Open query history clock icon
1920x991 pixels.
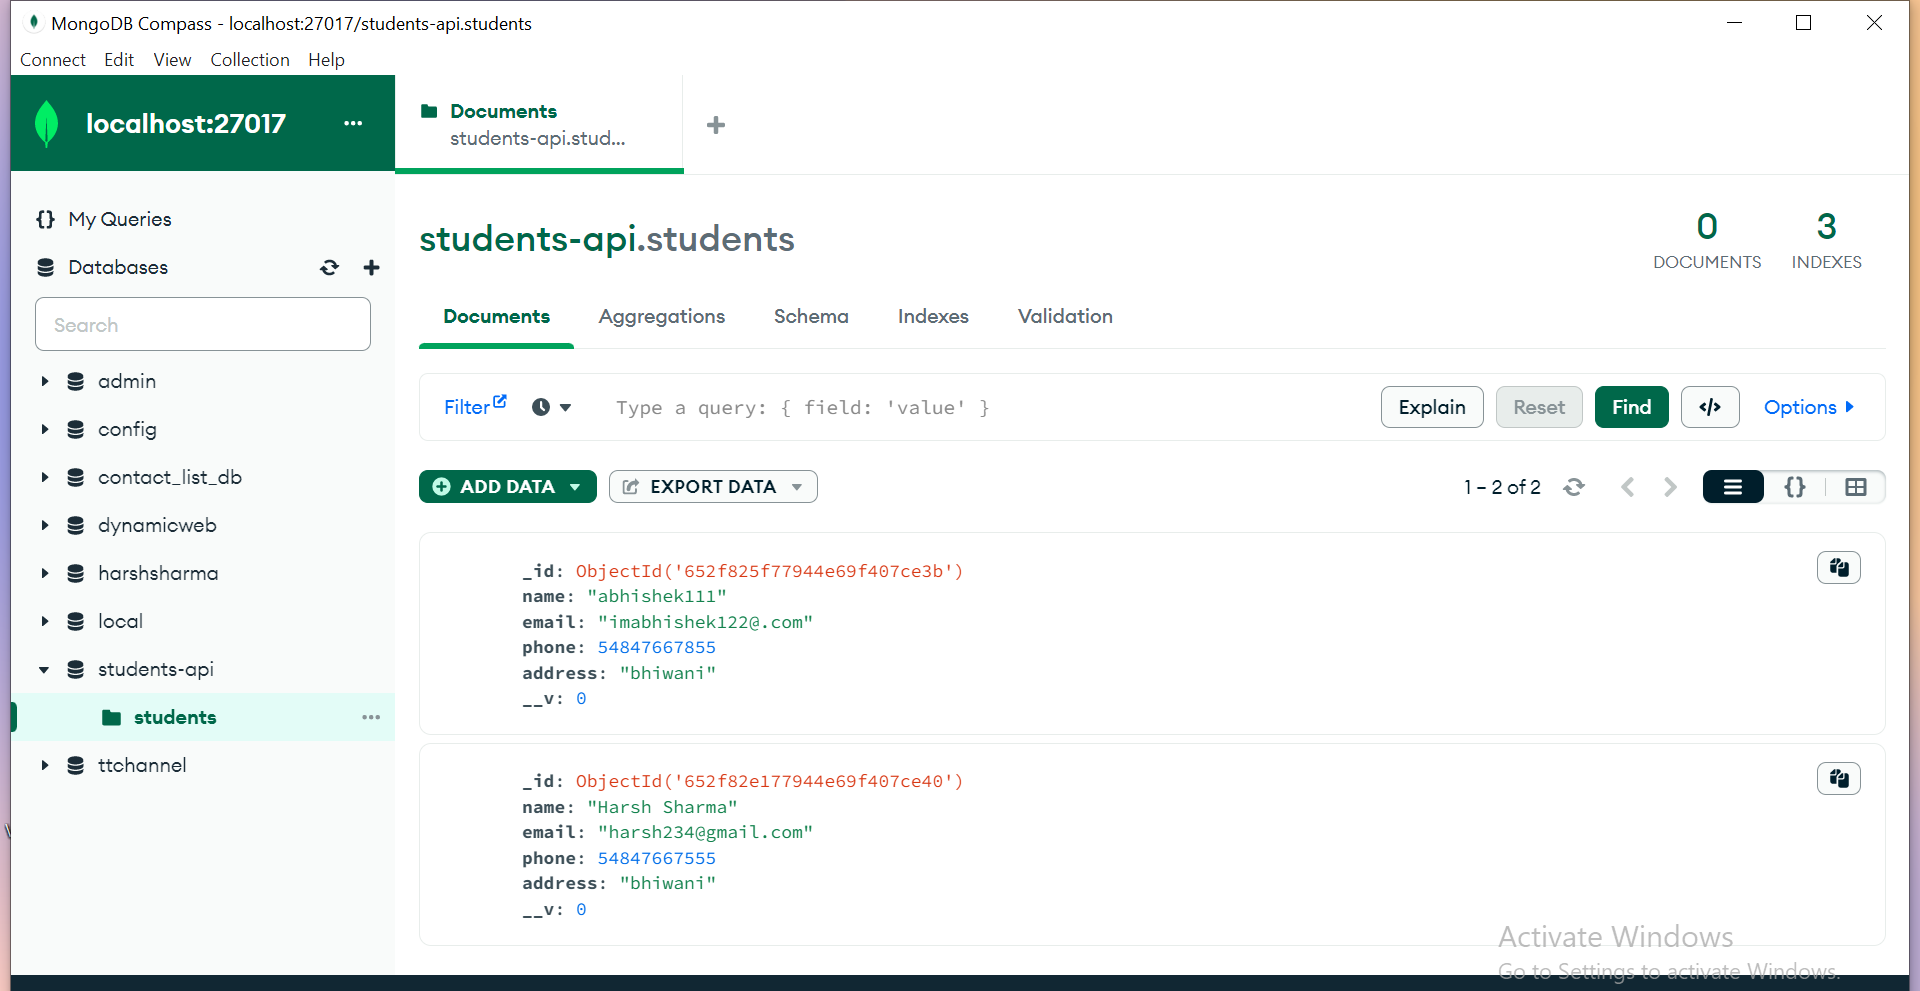[x=540, y=407]
